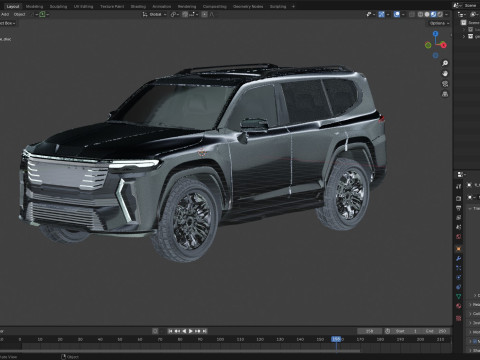This screenshot has width=480, height=360.
Task: Open the Output properties tab
Action: 459,208
